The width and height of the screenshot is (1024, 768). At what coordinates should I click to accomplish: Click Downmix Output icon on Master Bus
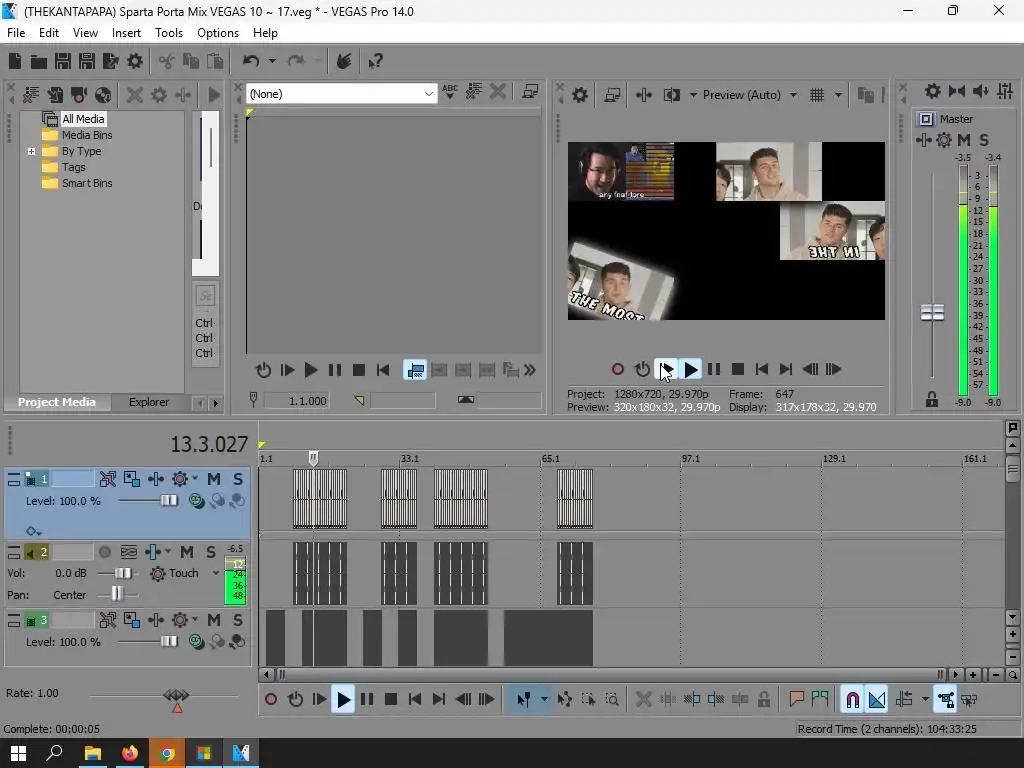click(957, 91)
